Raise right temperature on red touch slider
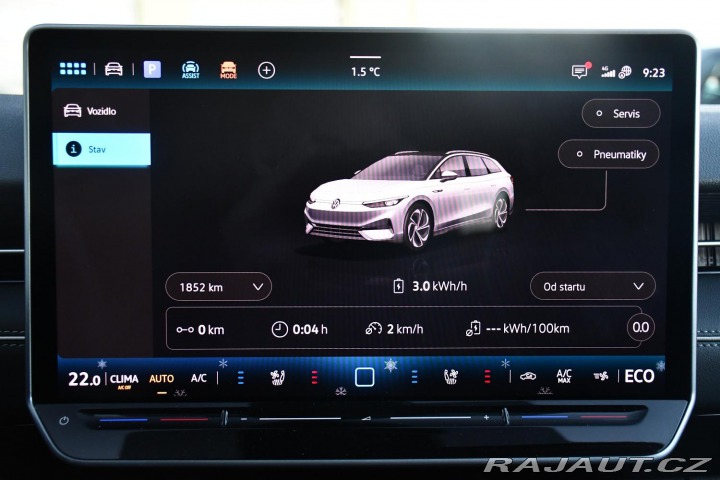Screen dimensions: 720x480 tap(603, 417)
